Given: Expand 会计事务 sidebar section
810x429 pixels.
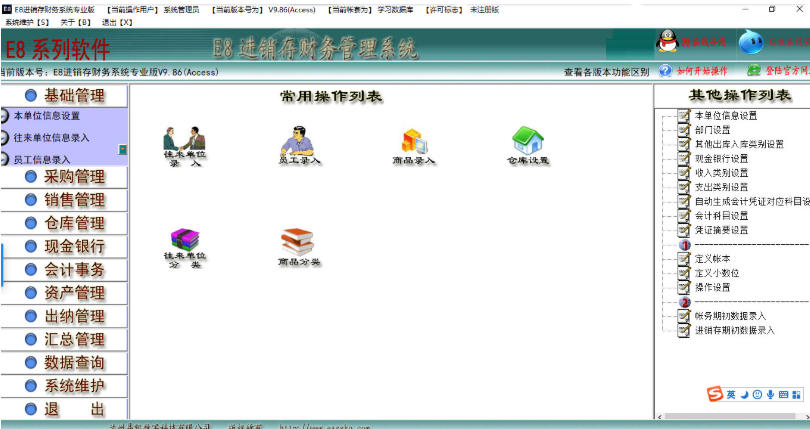Looking at the screenshot, I should click(64, 270).
